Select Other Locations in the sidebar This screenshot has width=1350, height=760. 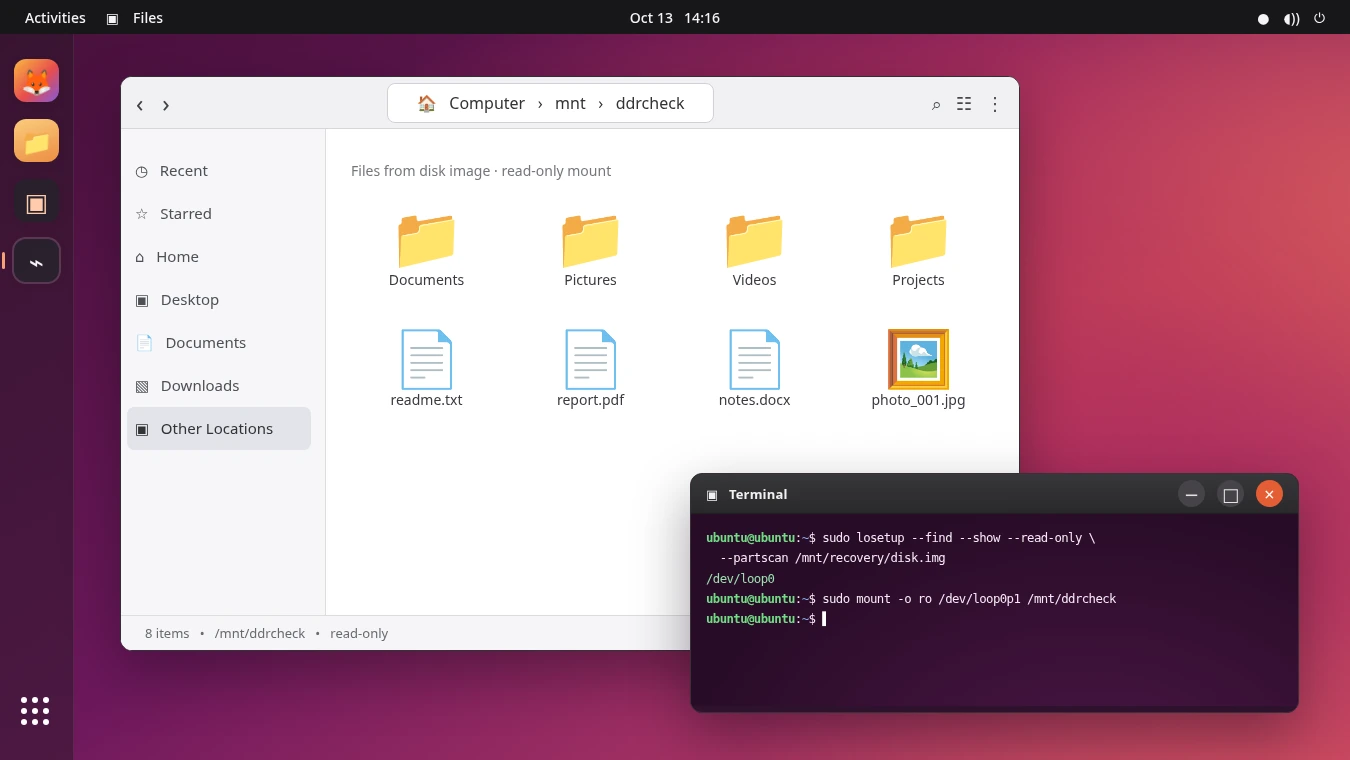point(219,429)
